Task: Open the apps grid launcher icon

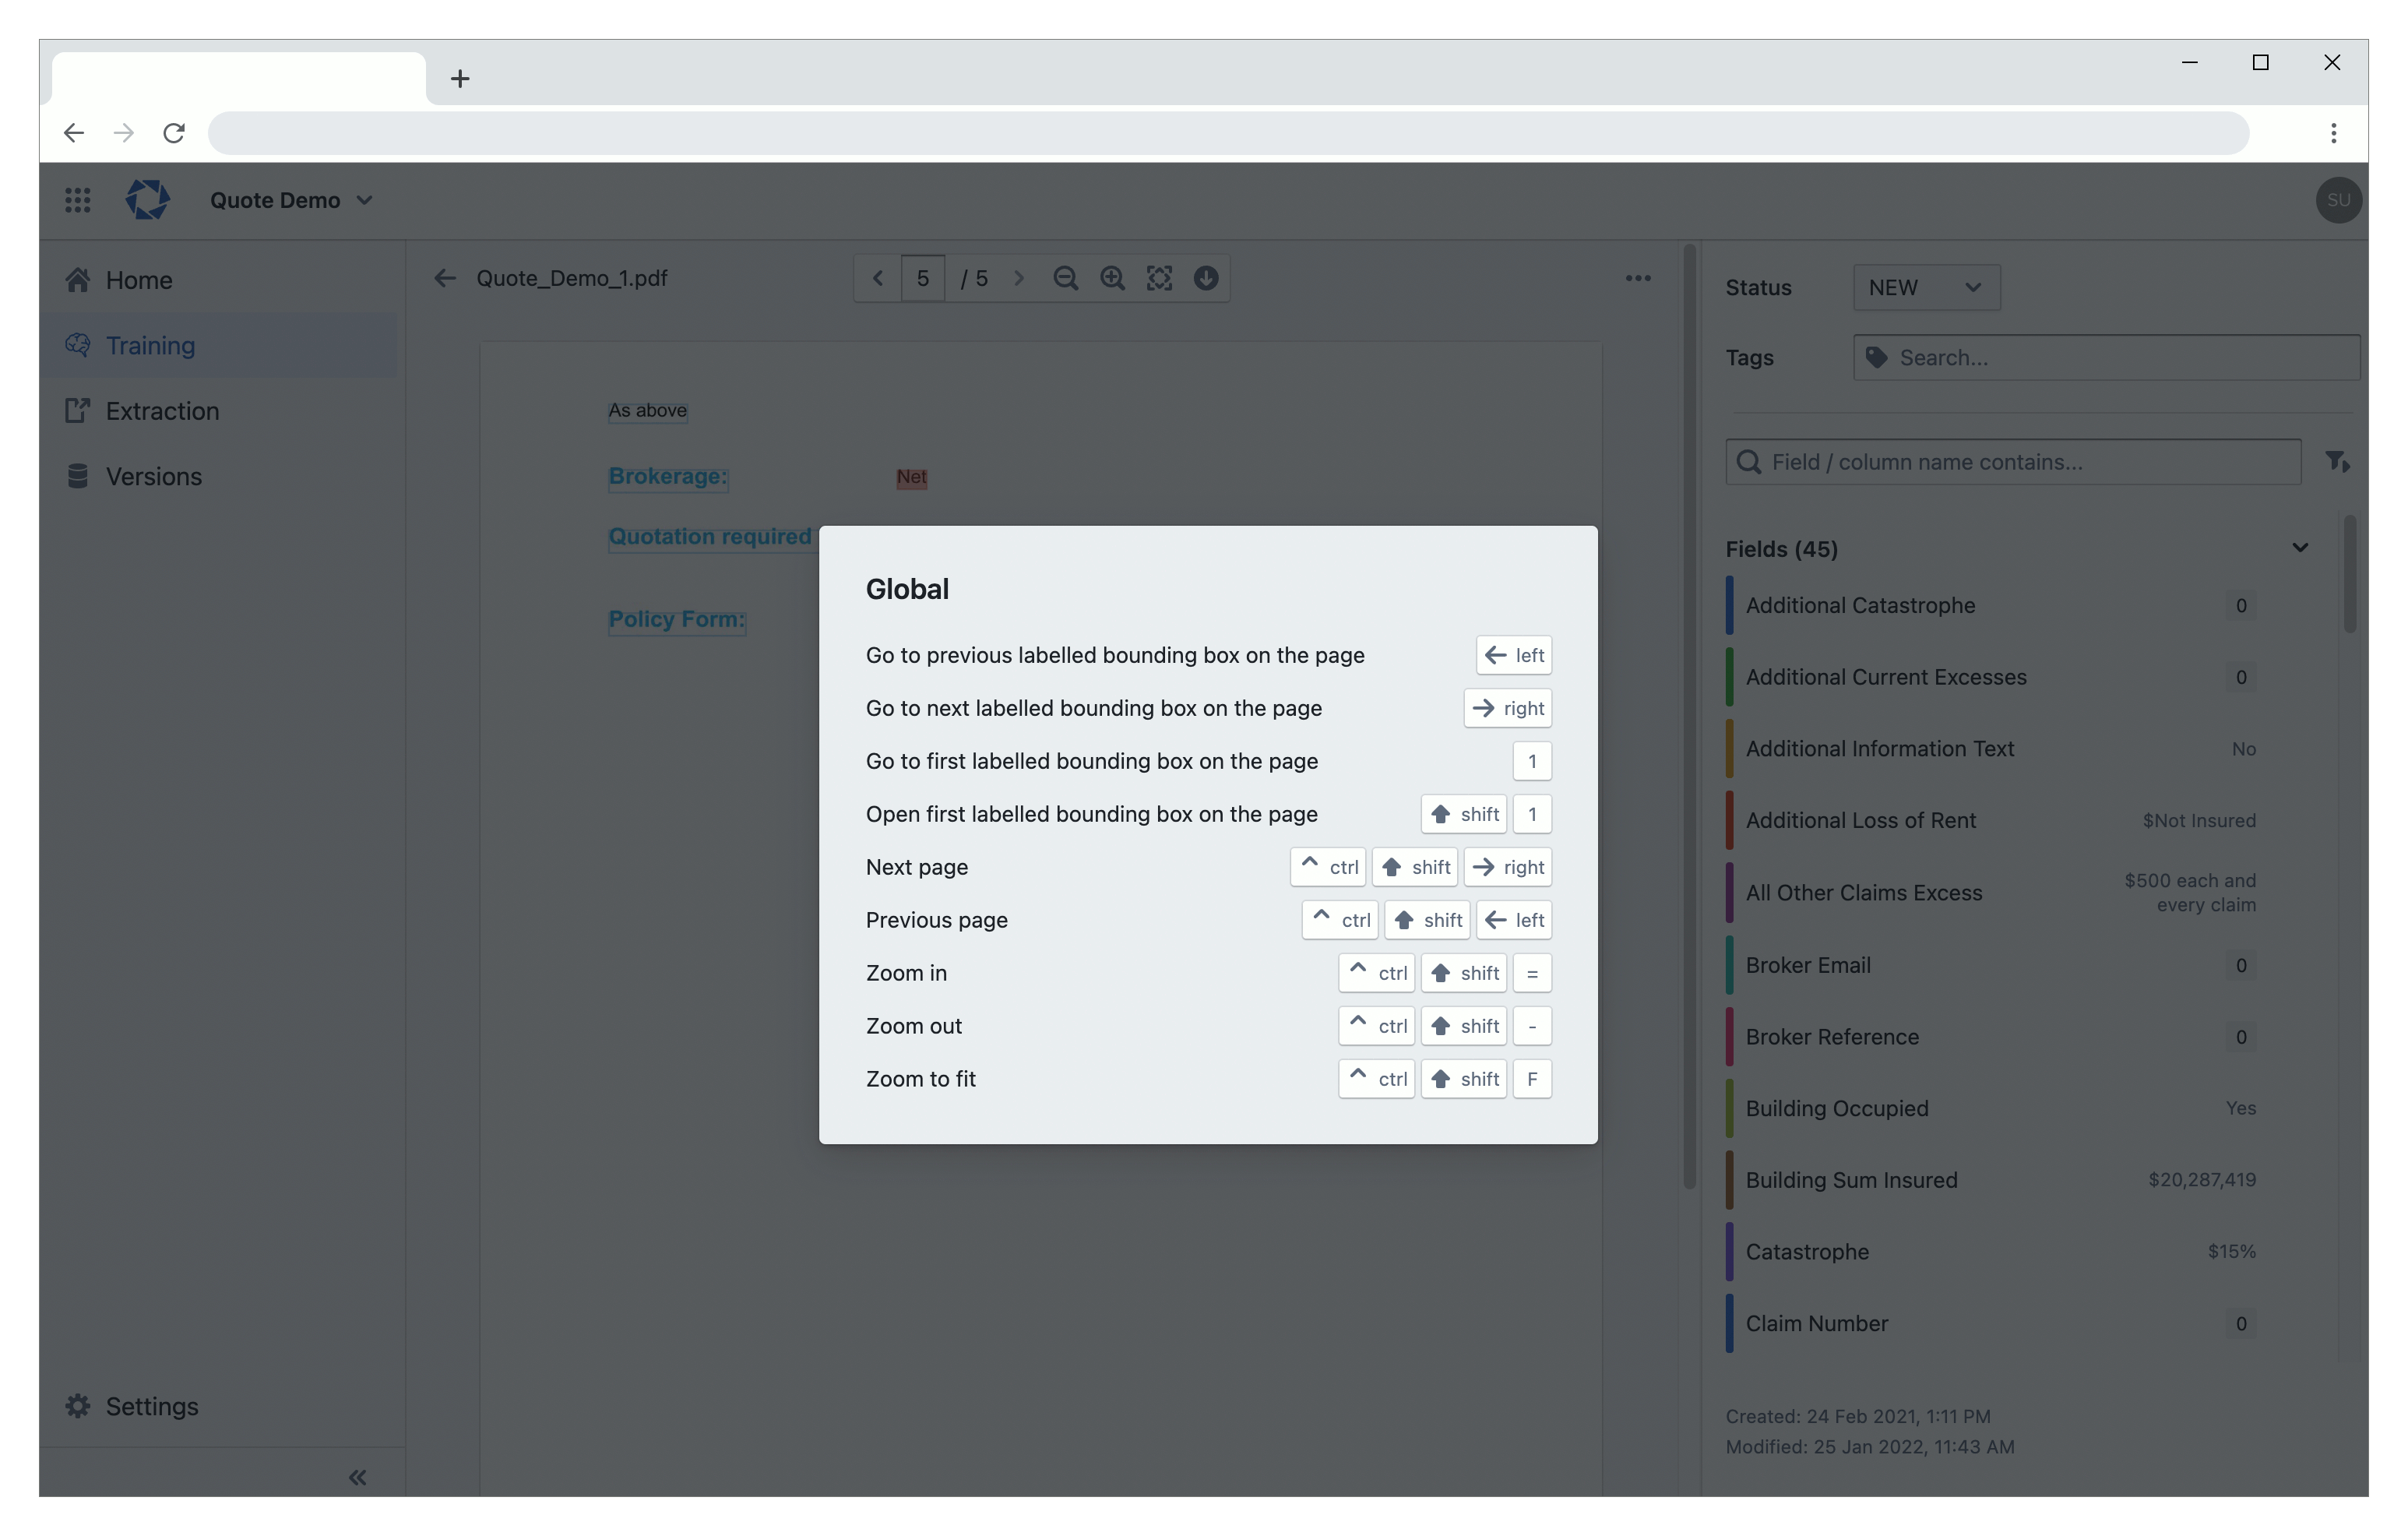Action: [x=78, y=200]
